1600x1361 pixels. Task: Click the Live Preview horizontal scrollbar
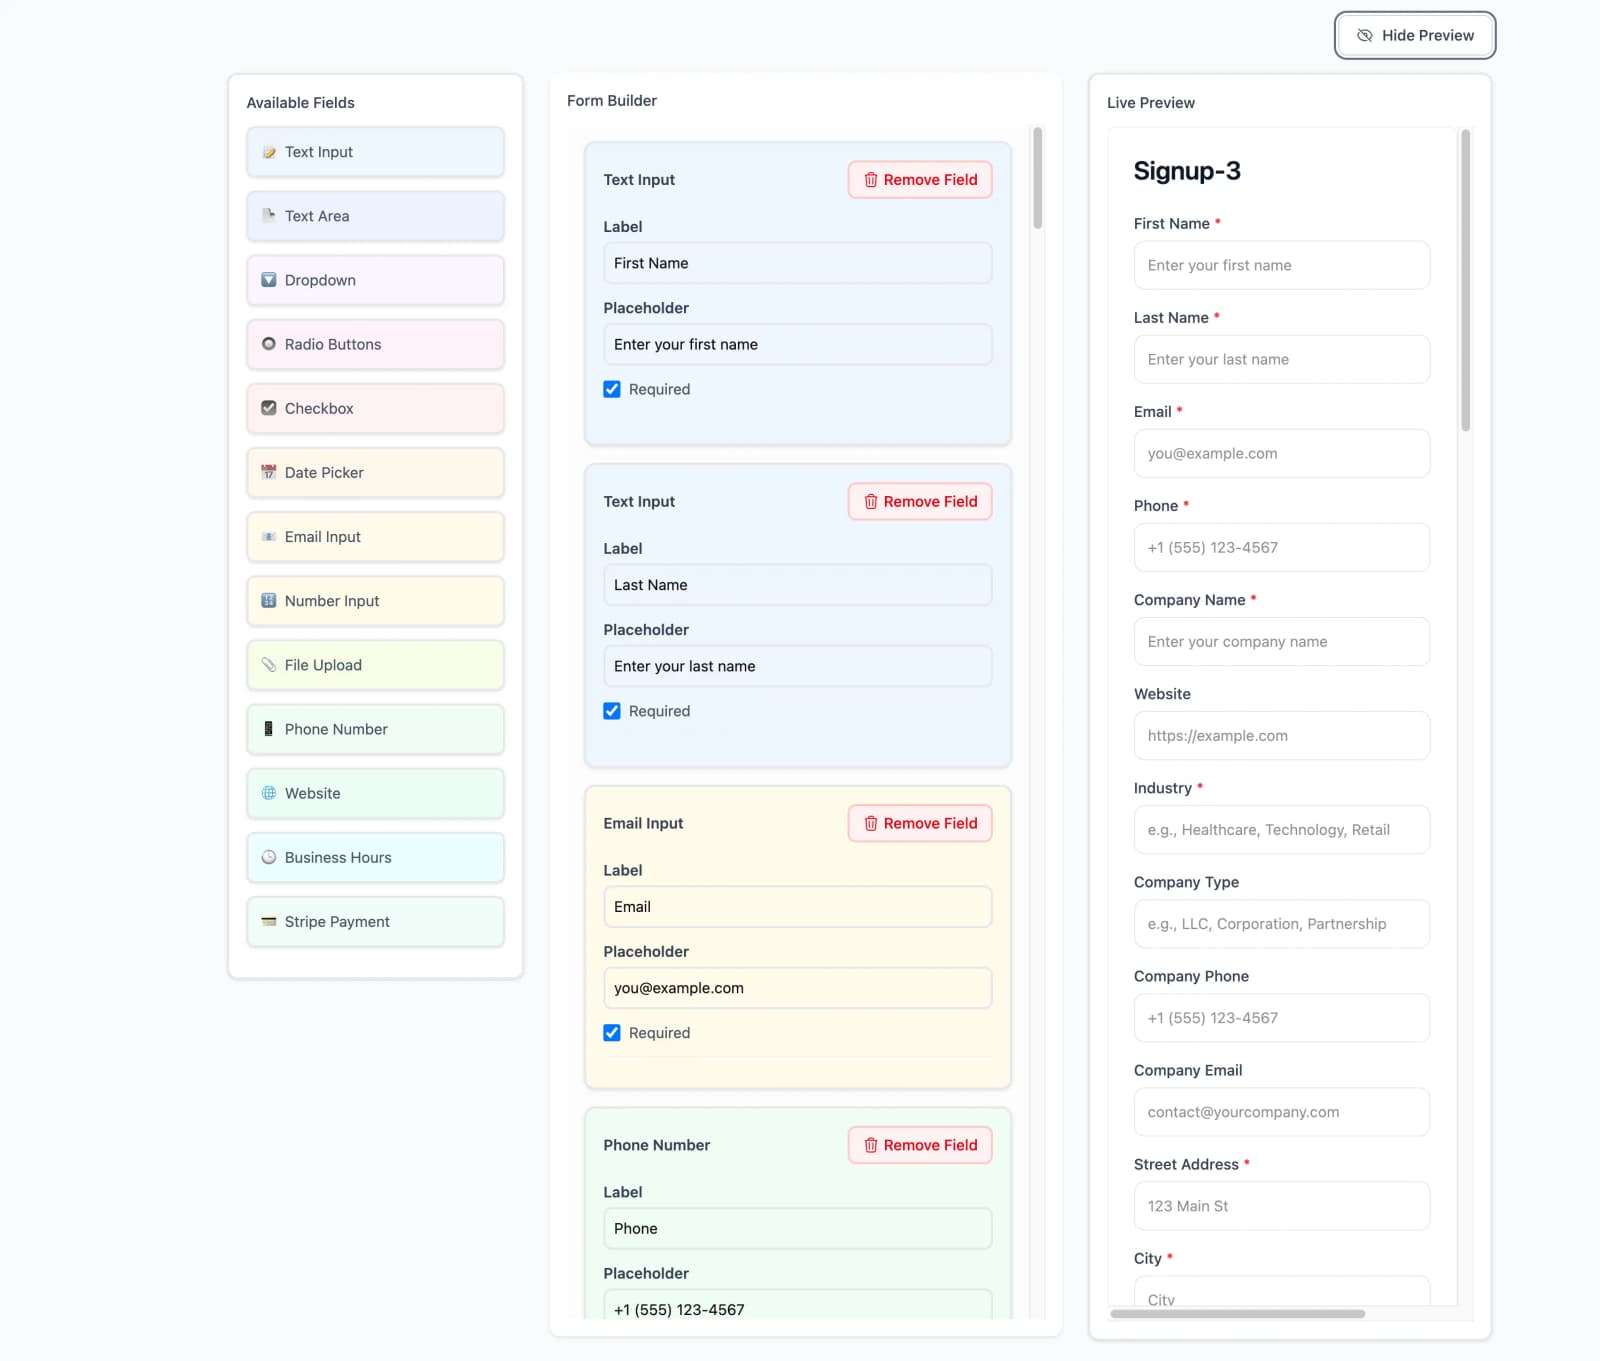pyautogui.click(x=1237, y=1314)
